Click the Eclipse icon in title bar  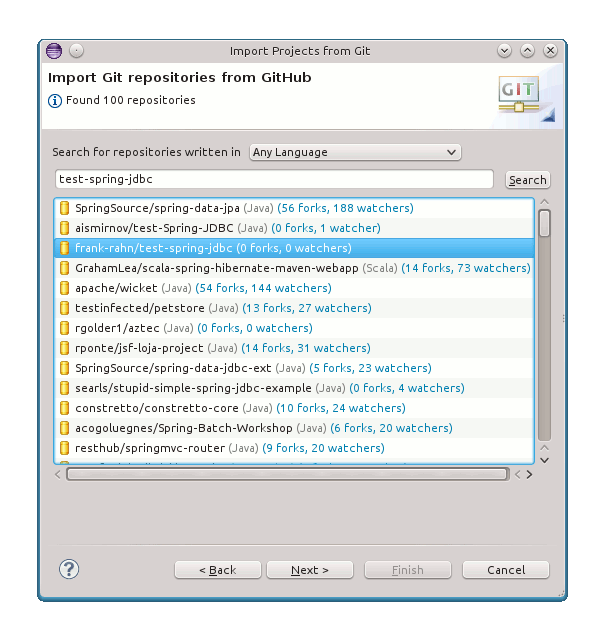coord(54,51)
